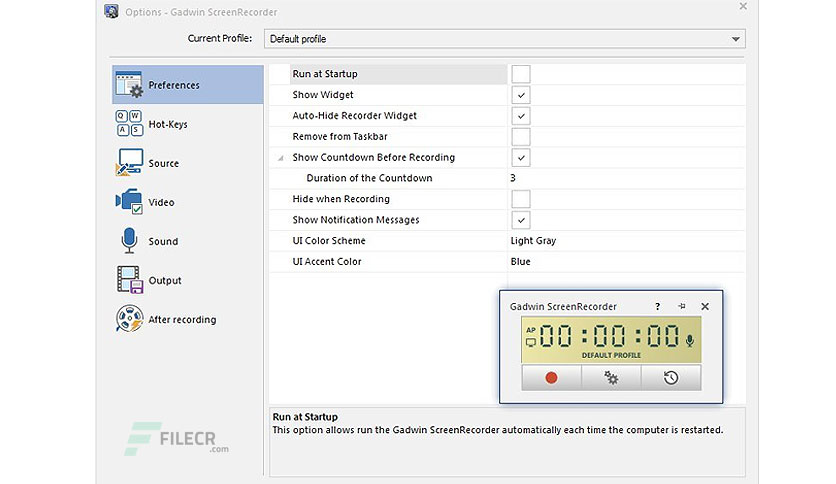The image size is (836, 484).
Task: Enable Remove from Taskbar checkbox
Action: (x=521, y=136)
